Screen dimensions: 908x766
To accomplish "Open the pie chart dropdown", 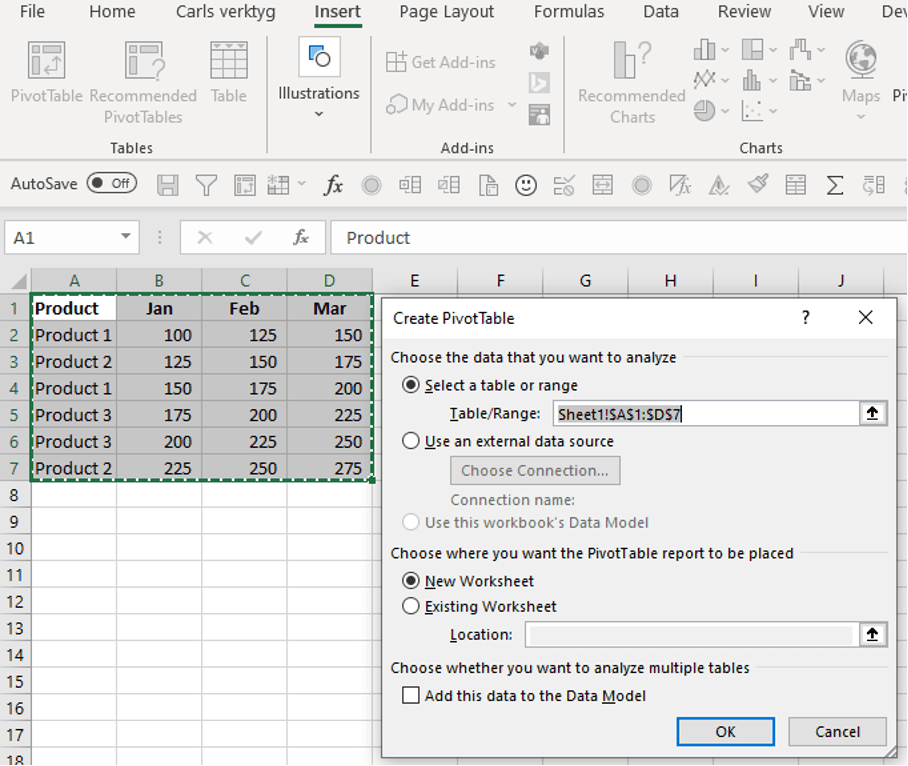I will [726, 111].
